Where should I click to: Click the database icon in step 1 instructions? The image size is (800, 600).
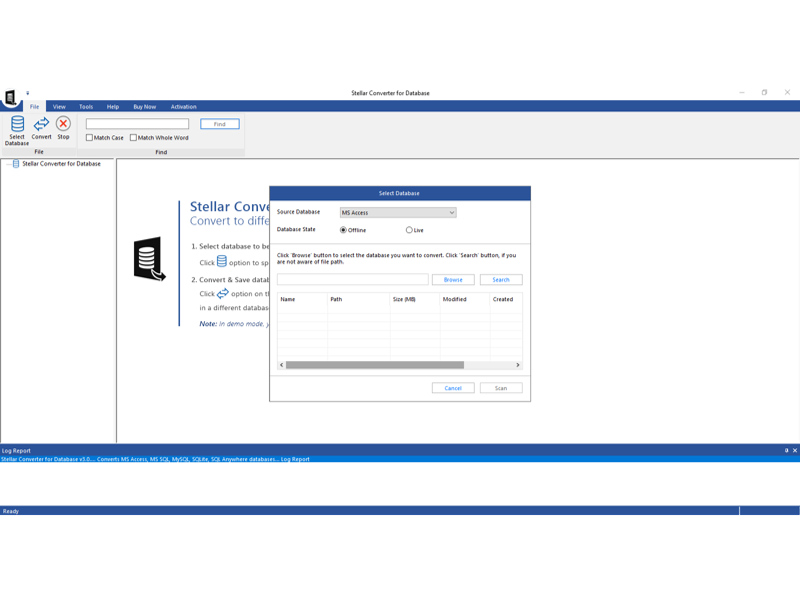pyautogui.click(x=222, y=261)
